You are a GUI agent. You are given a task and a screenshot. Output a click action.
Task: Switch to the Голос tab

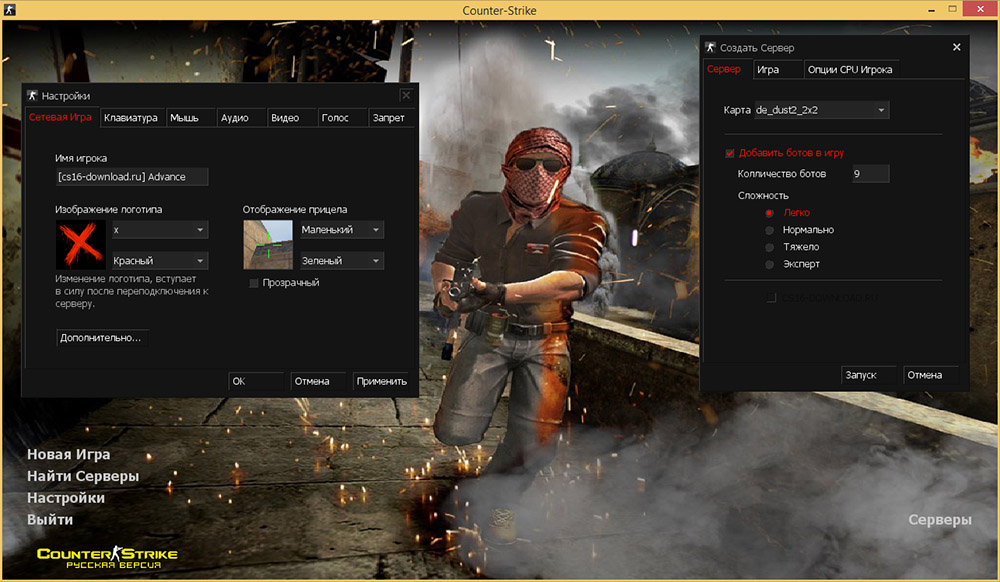(342, 118)
